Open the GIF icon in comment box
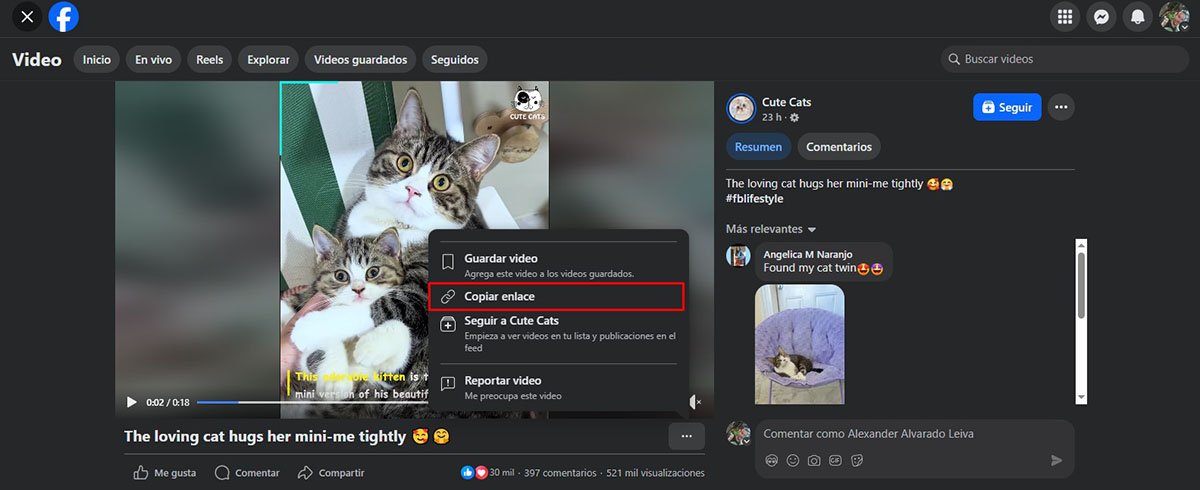The width and height of the screenshot is (1200, 490). 836,461
